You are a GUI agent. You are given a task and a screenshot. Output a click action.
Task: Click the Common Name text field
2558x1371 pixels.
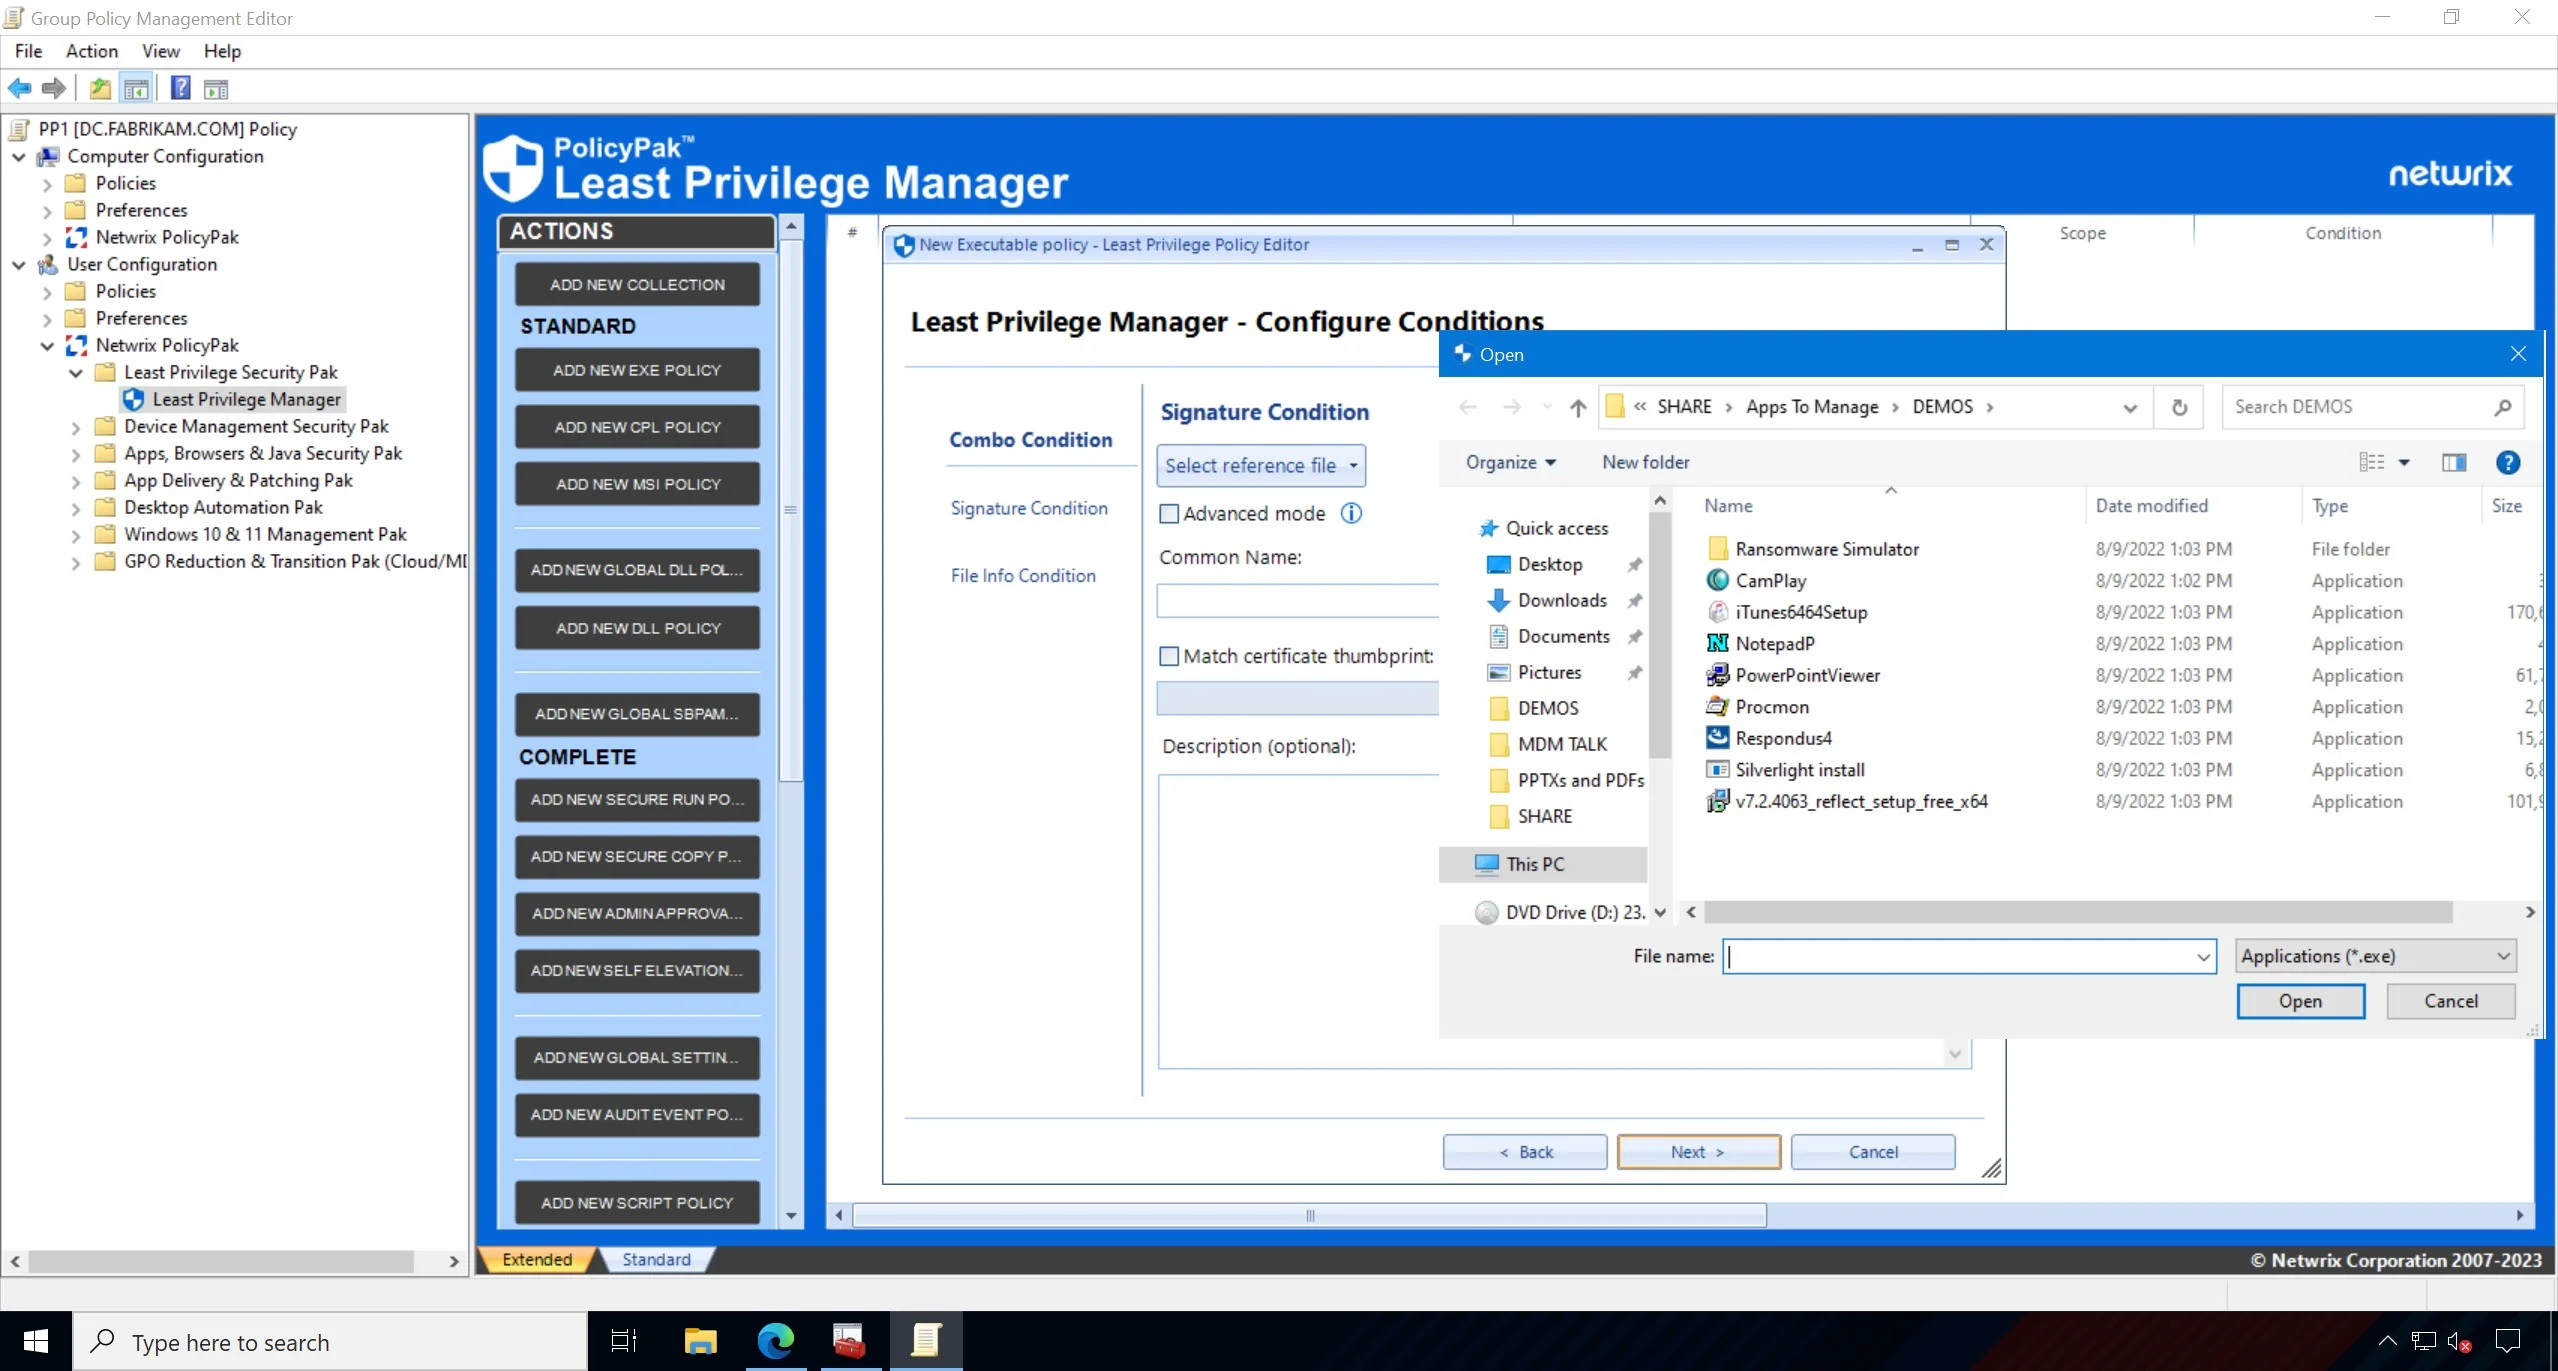1297,601
